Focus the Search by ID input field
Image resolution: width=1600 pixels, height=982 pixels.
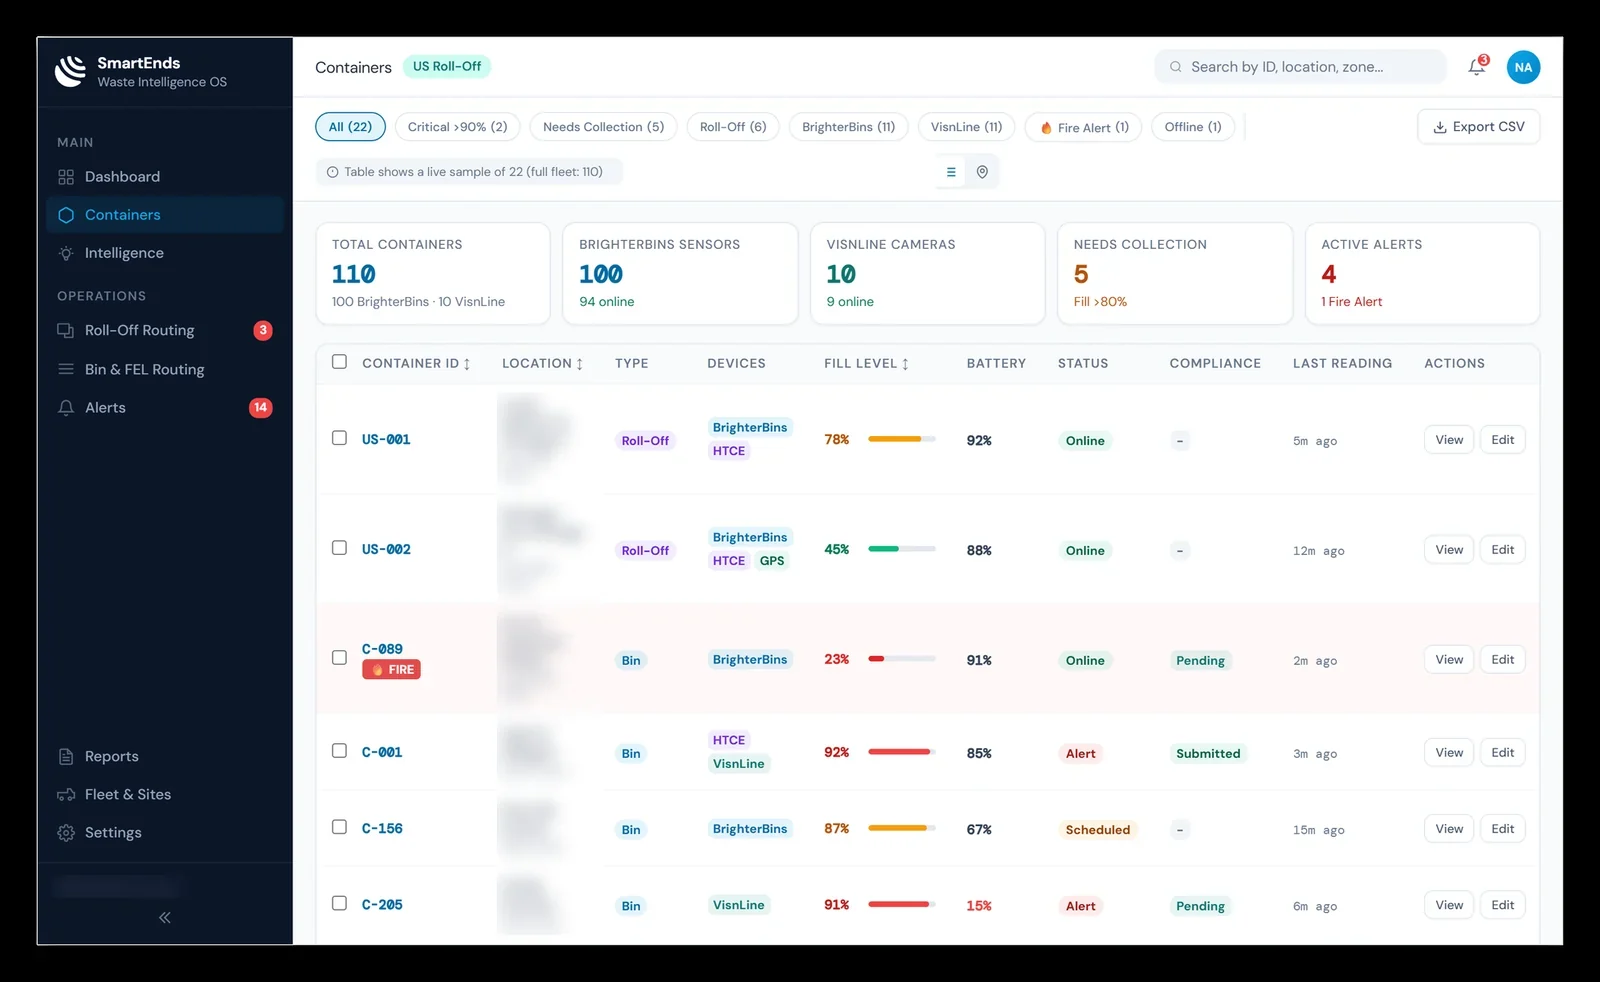click(1300, 67)
